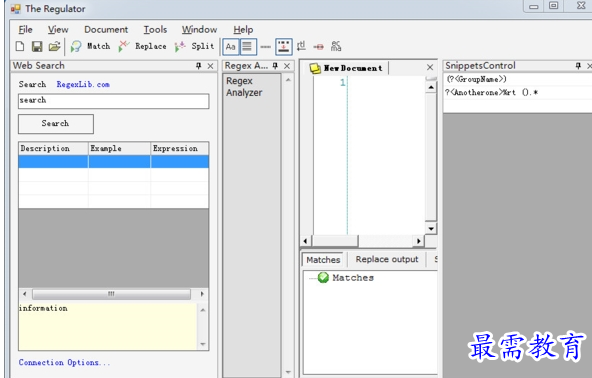
Task: Click the right-to-left option icon
Action: click(x=301, y=46)
